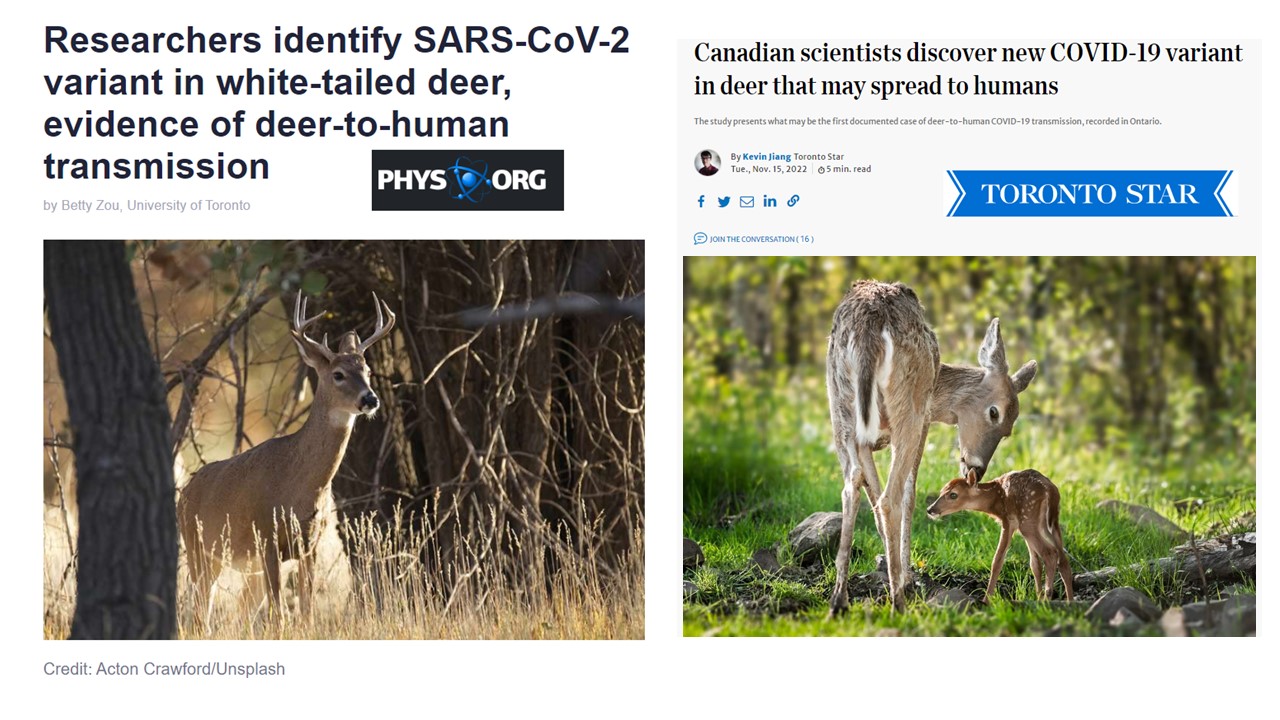The height and width of the screenshot is (720, 1280).
Task: Open Kevin Jiang's author link
Action: [x=766, y=157]
